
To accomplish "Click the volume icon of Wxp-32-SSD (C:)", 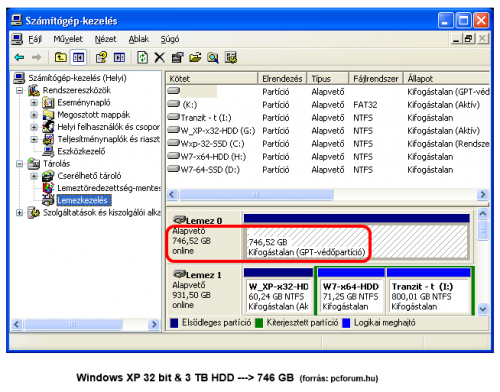I will [173, 143].
